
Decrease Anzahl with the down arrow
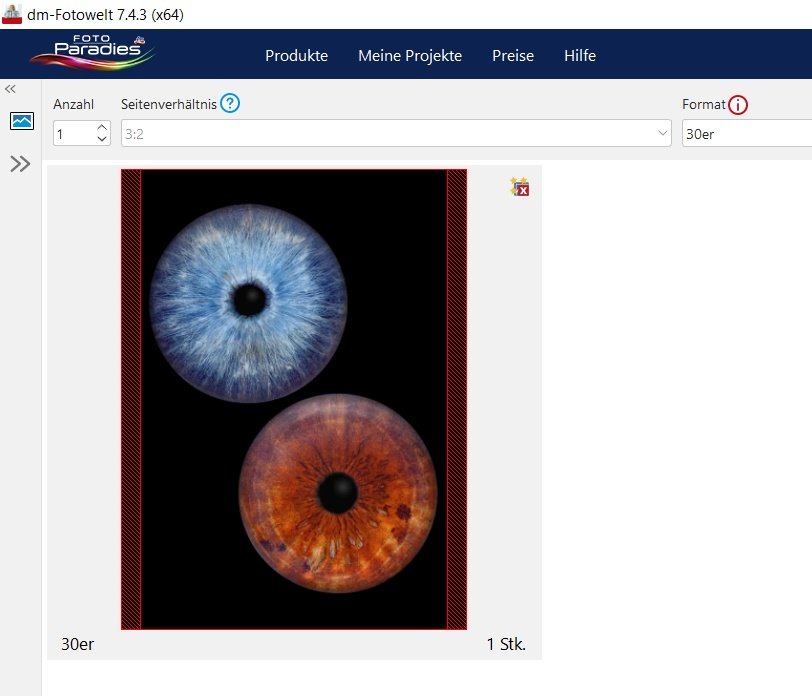point(101,139)
